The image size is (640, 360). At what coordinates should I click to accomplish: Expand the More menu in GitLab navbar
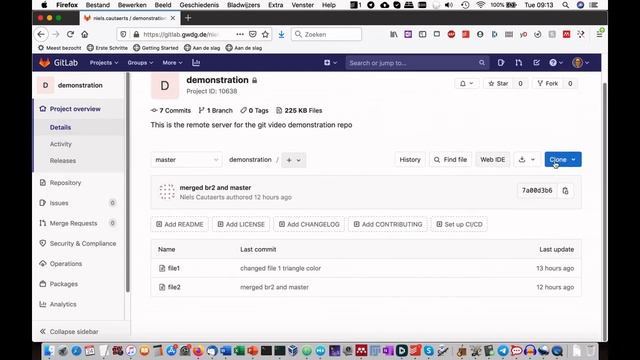coord(172,63)
